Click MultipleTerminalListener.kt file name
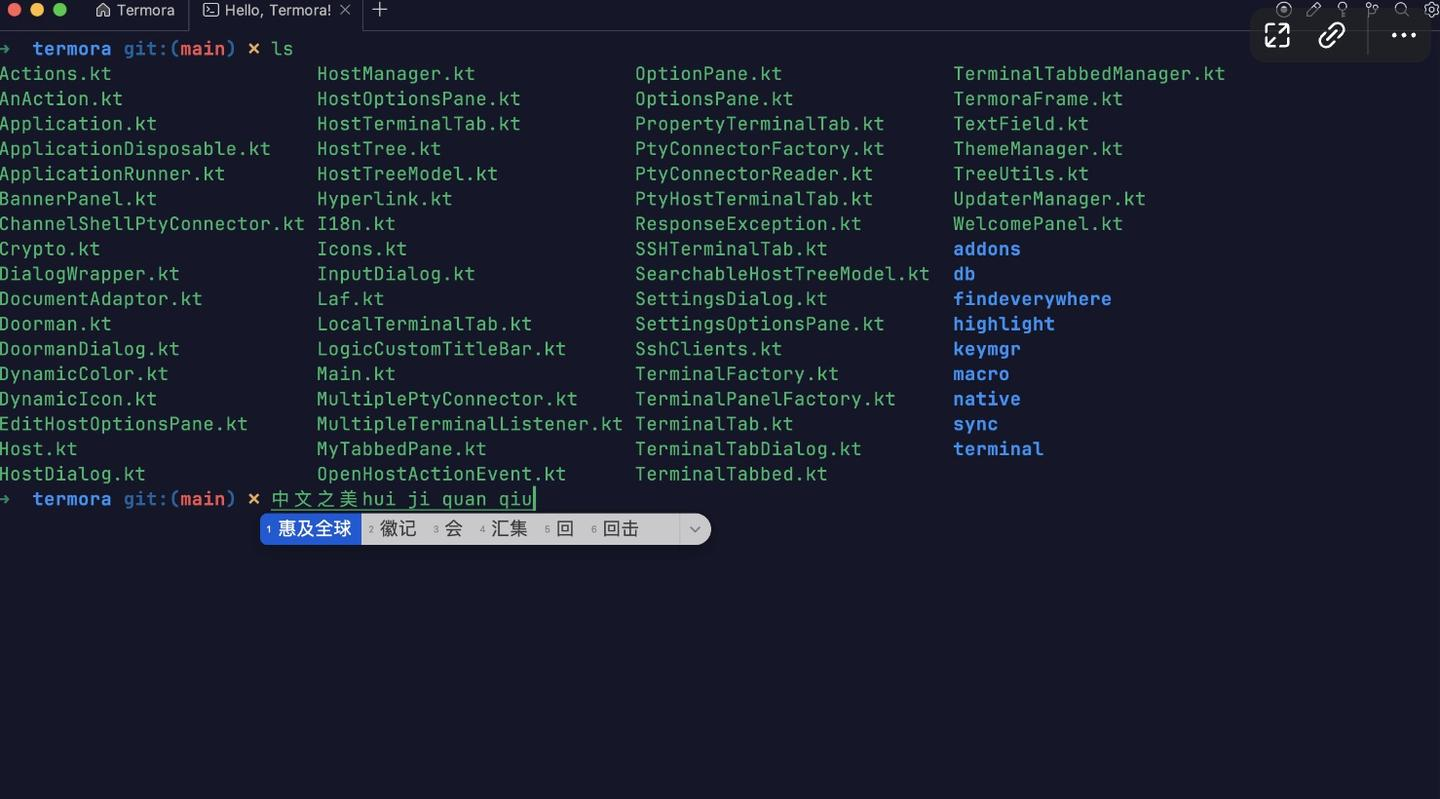1440x799 pixels. 470,424
